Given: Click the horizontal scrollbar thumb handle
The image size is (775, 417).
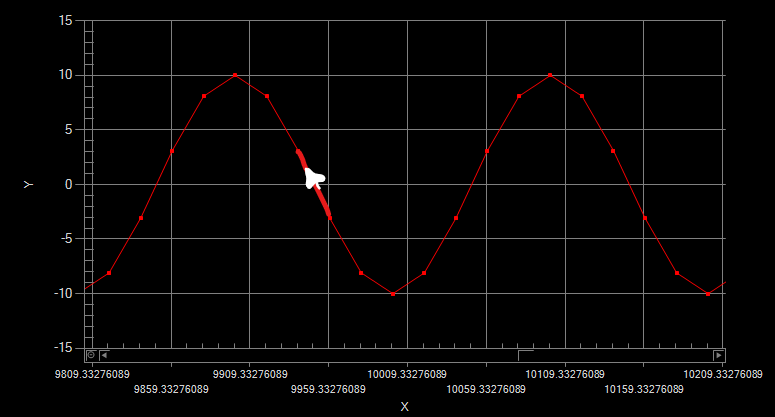Looking at the screenshot, I should click(x=525, y=355).
